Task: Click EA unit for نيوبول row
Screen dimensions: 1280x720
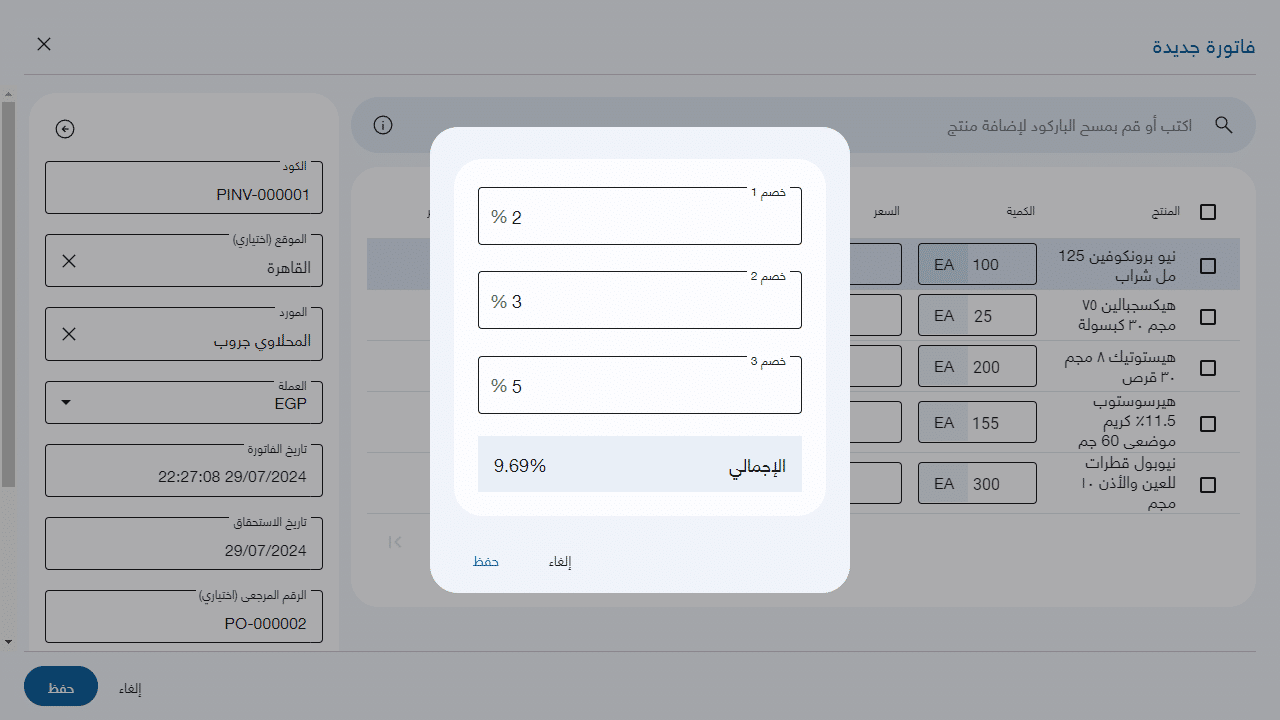Action: pos(944,484)
